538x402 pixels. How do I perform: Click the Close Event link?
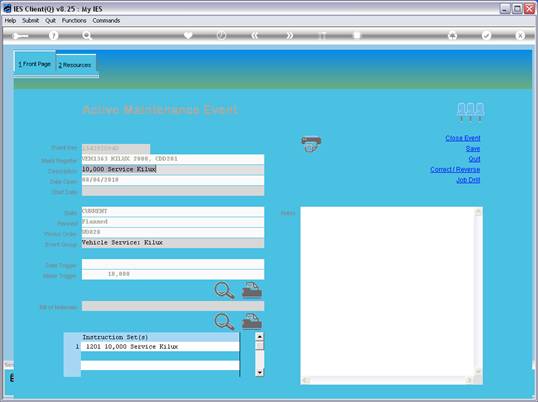(x=463, y=138)
